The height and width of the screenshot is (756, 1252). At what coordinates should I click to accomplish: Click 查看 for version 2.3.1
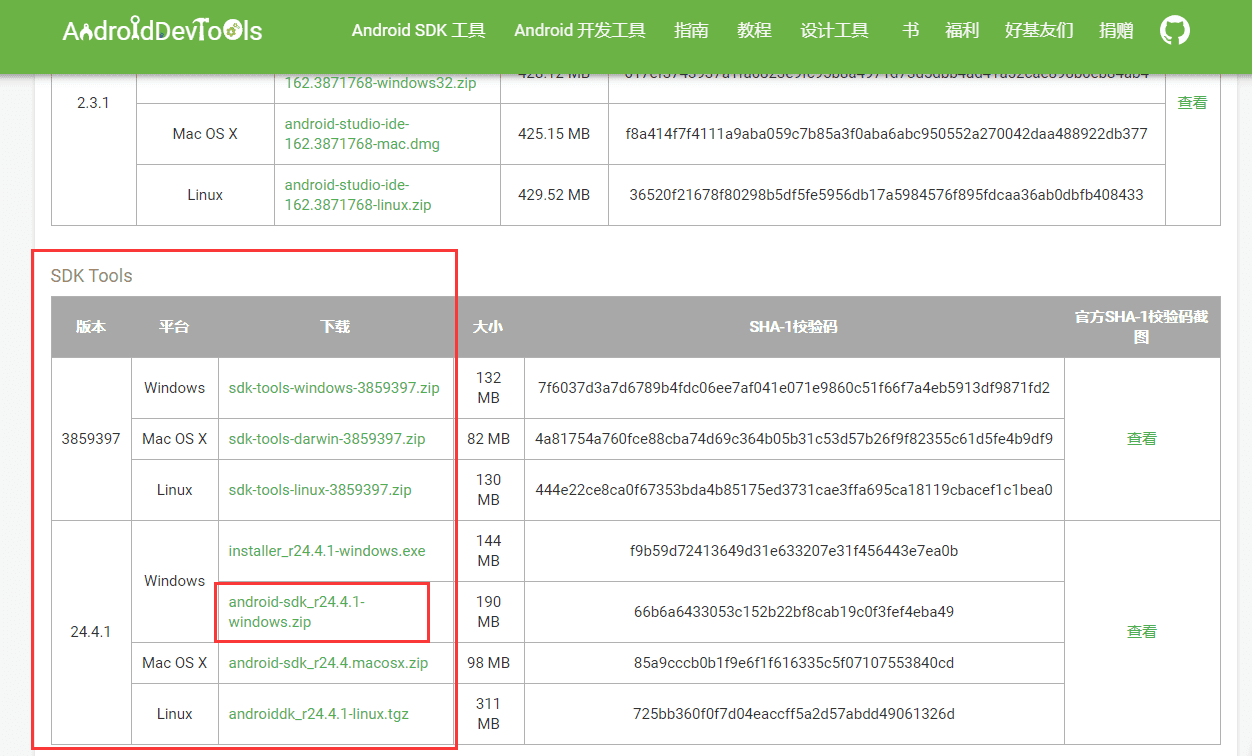(x=1192, y=102)
